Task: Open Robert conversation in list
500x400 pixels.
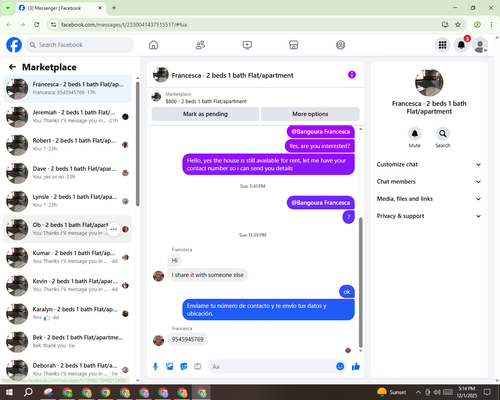Action: click(x=67, y=145)
